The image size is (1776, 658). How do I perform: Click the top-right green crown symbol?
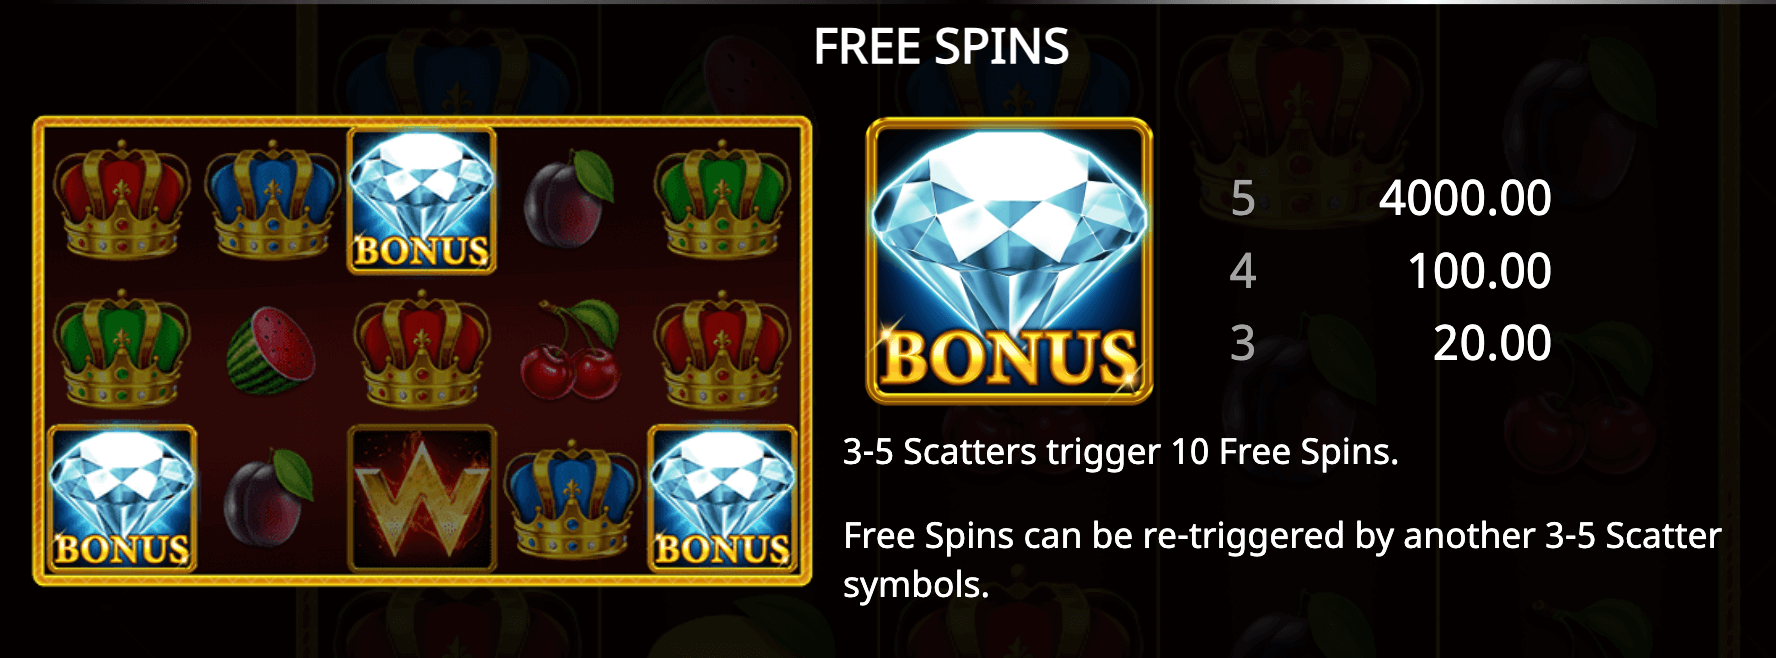pyautogui.click(x=722, y=199)
